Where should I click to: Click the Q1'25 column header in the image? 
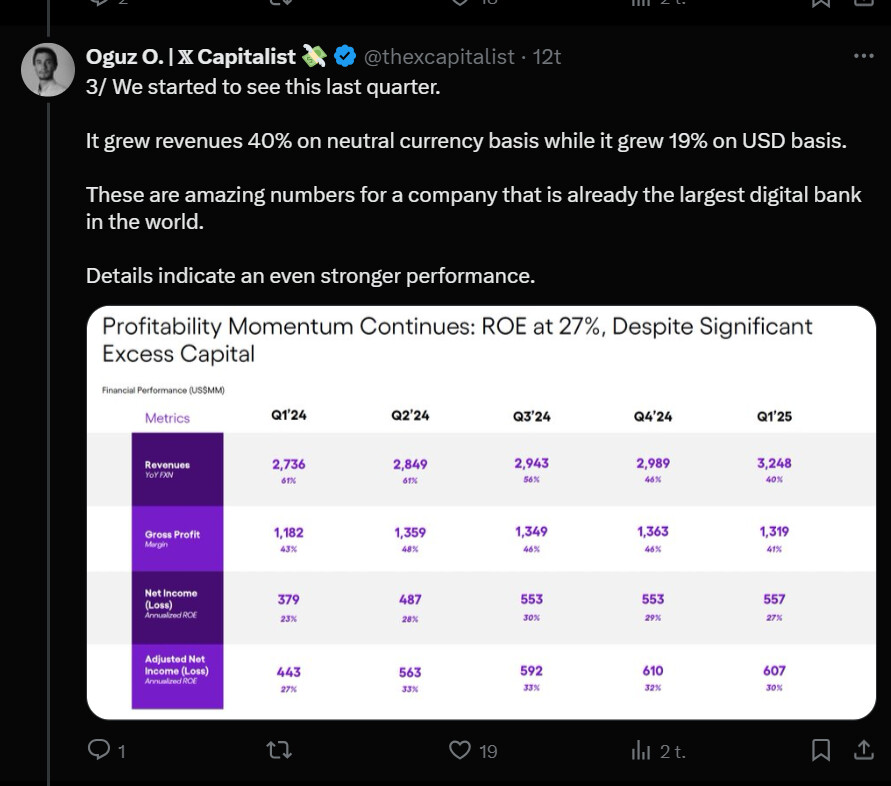point(774,416)
